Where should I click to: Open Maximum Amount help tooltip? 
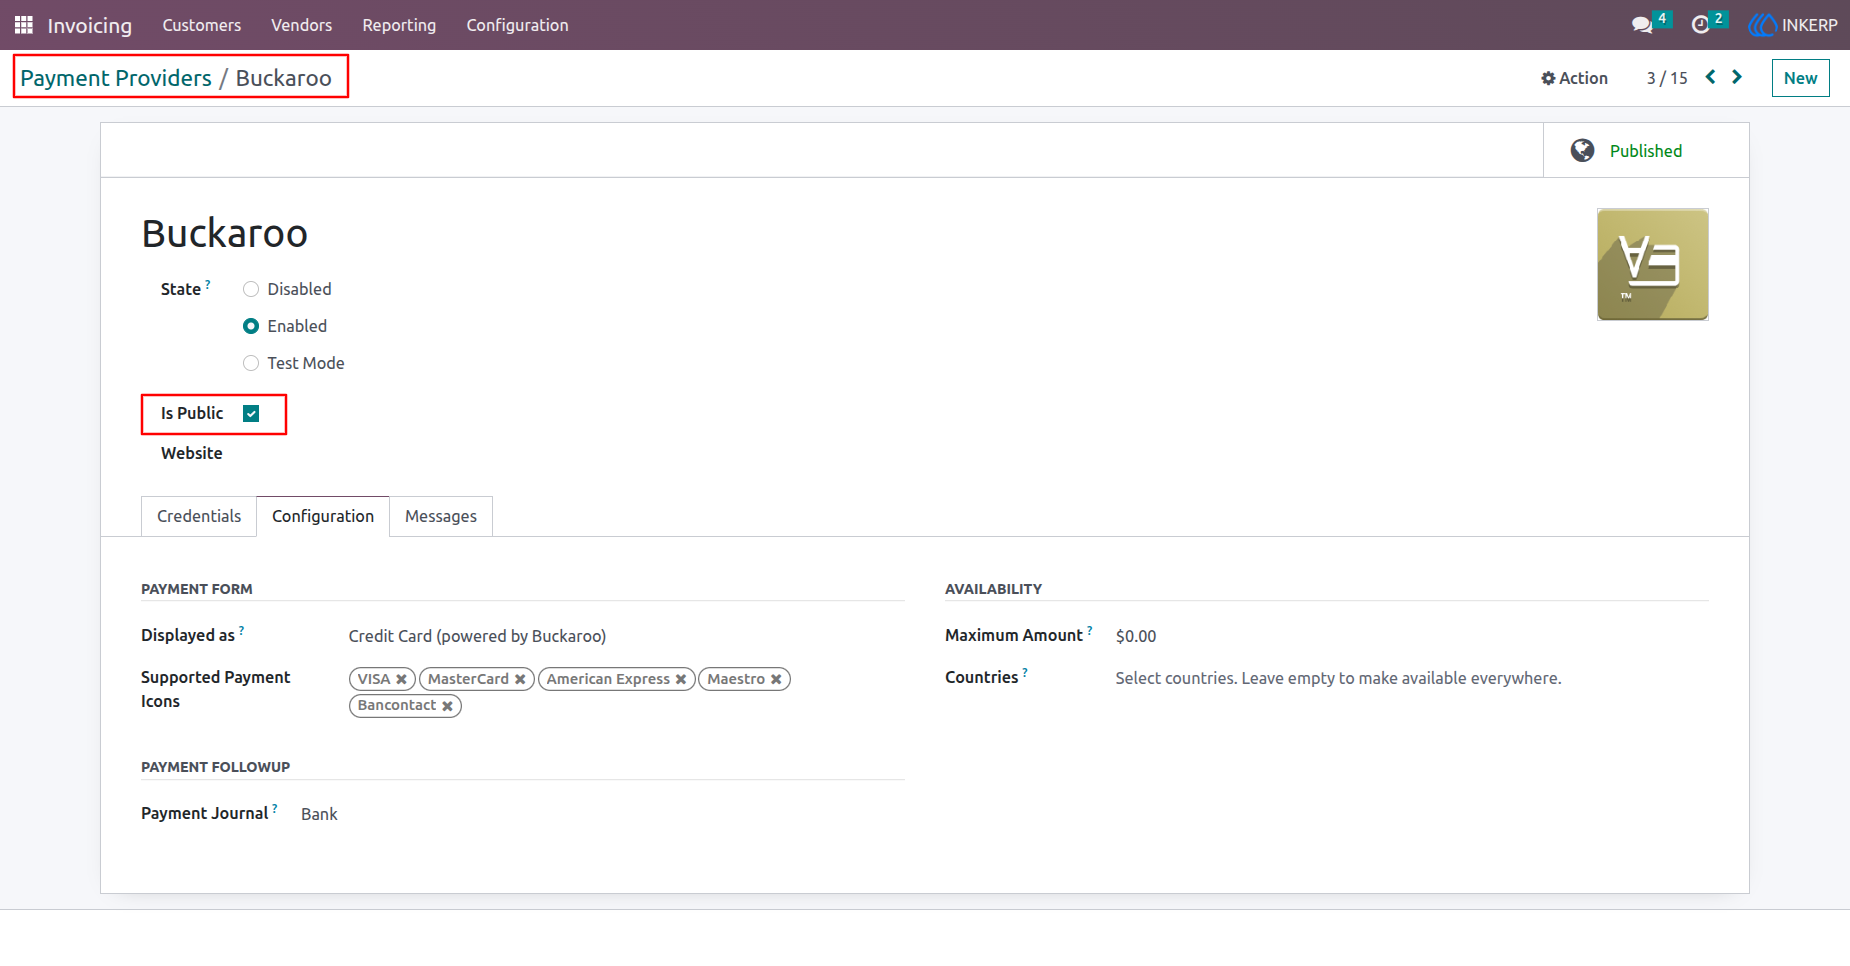pos(1090,630)
